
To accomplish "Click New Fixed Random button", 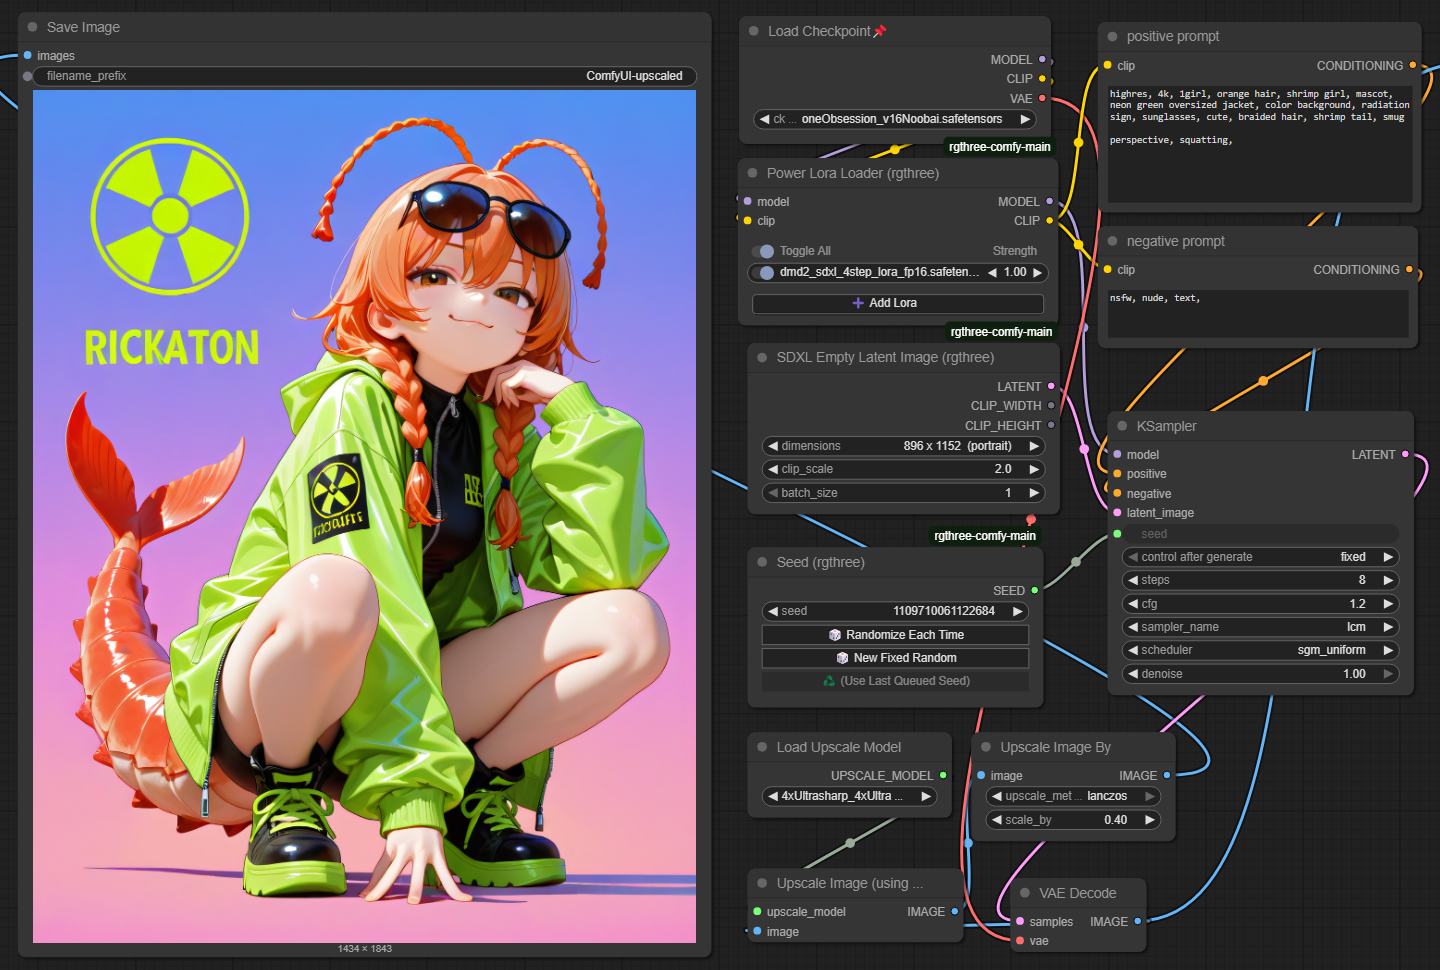I will tap(895, 658).
